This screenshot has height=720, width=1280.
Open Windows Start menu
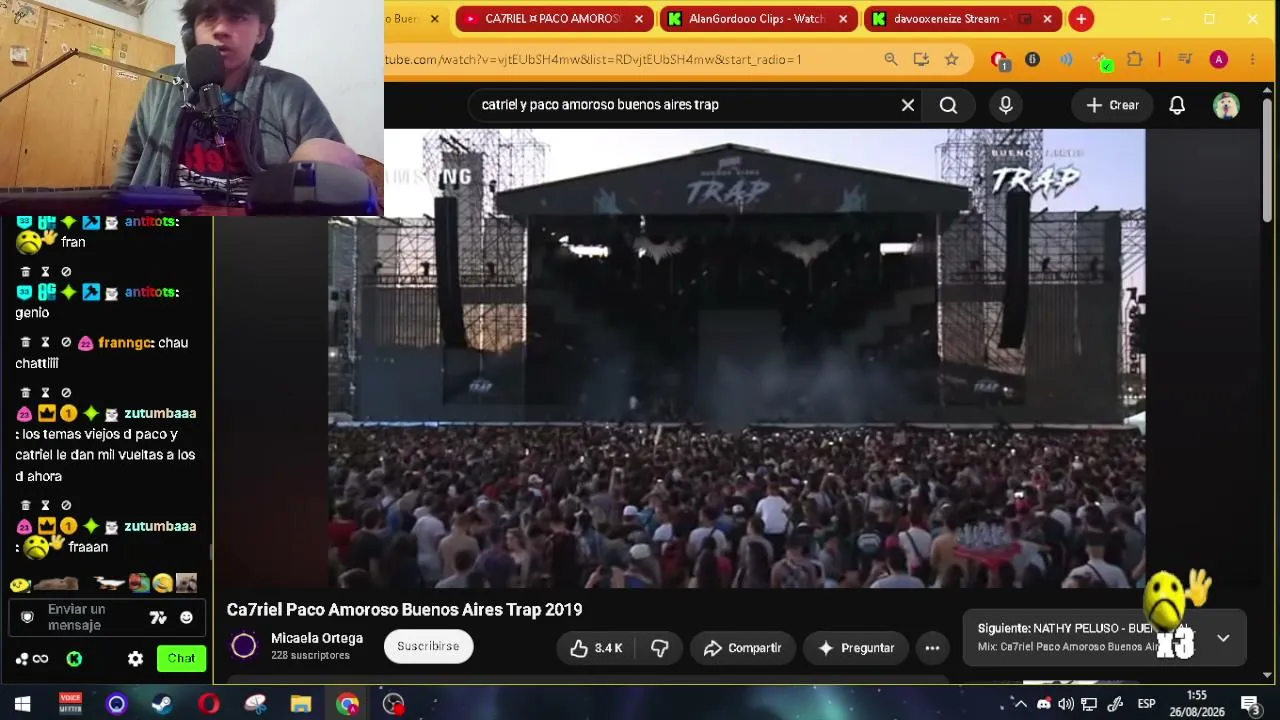[x=22, y=704]
